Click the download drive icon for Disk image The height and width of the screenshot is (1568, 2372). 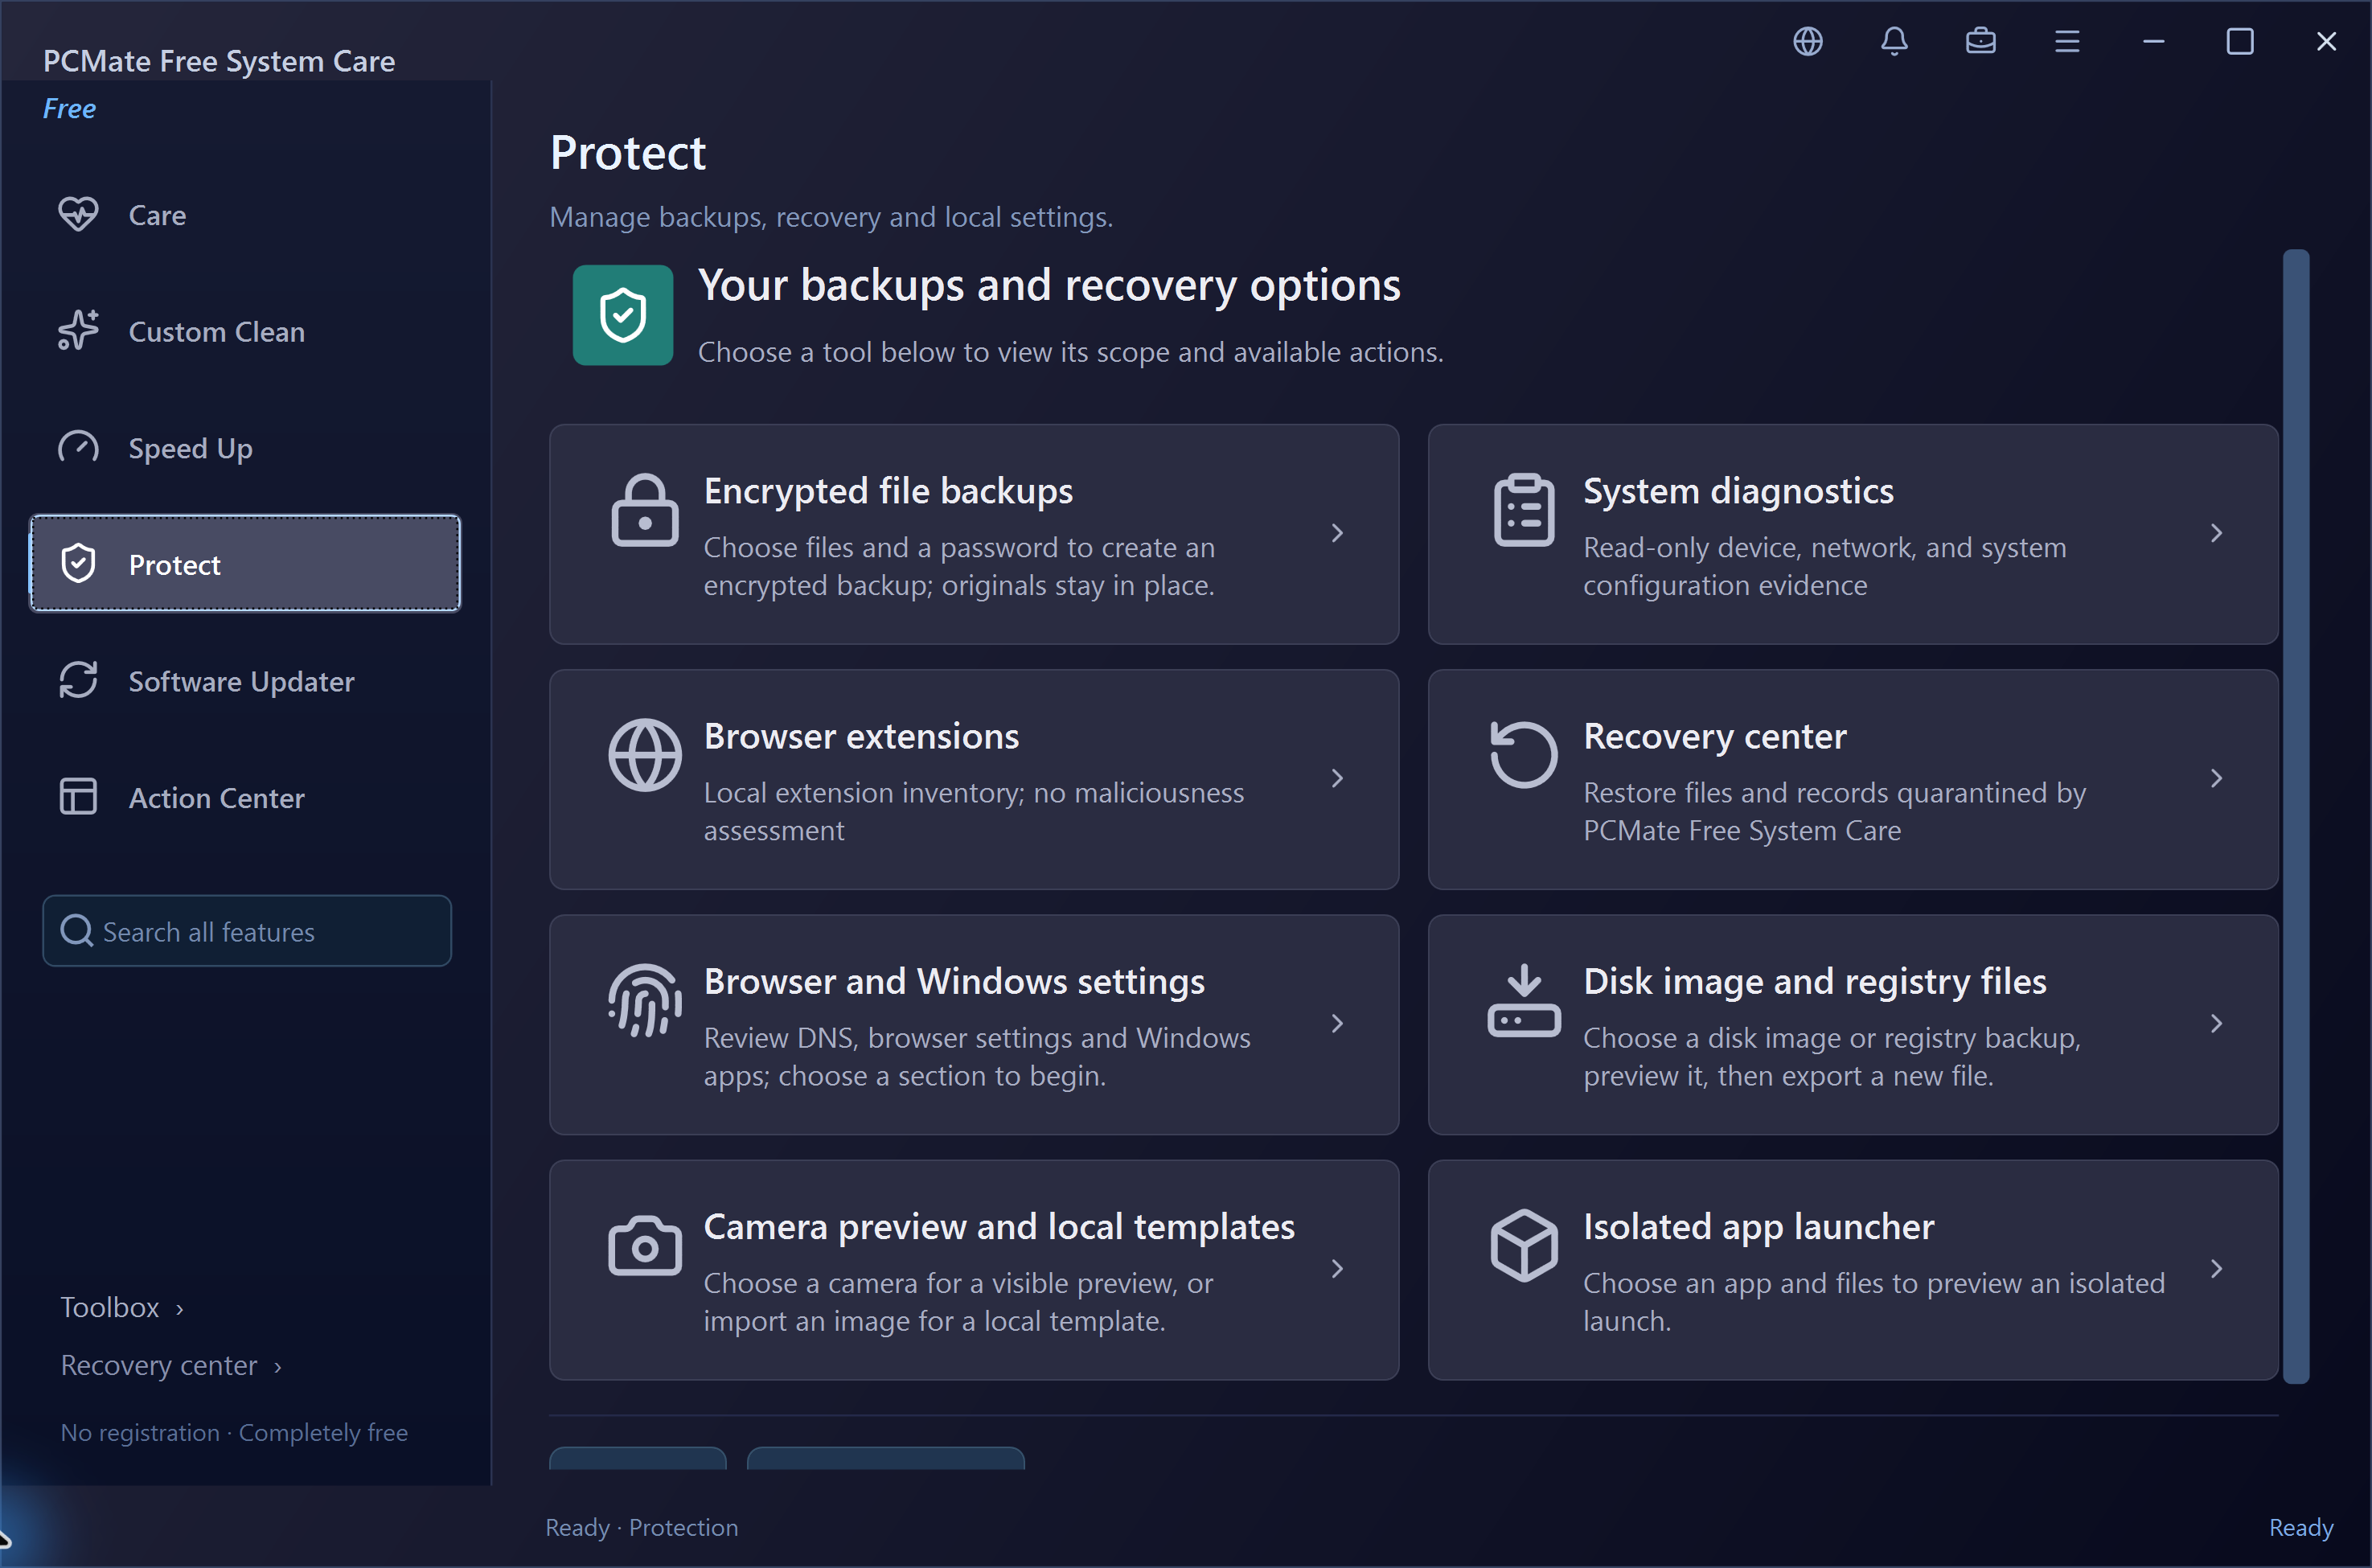[x=1524, y=1000]
